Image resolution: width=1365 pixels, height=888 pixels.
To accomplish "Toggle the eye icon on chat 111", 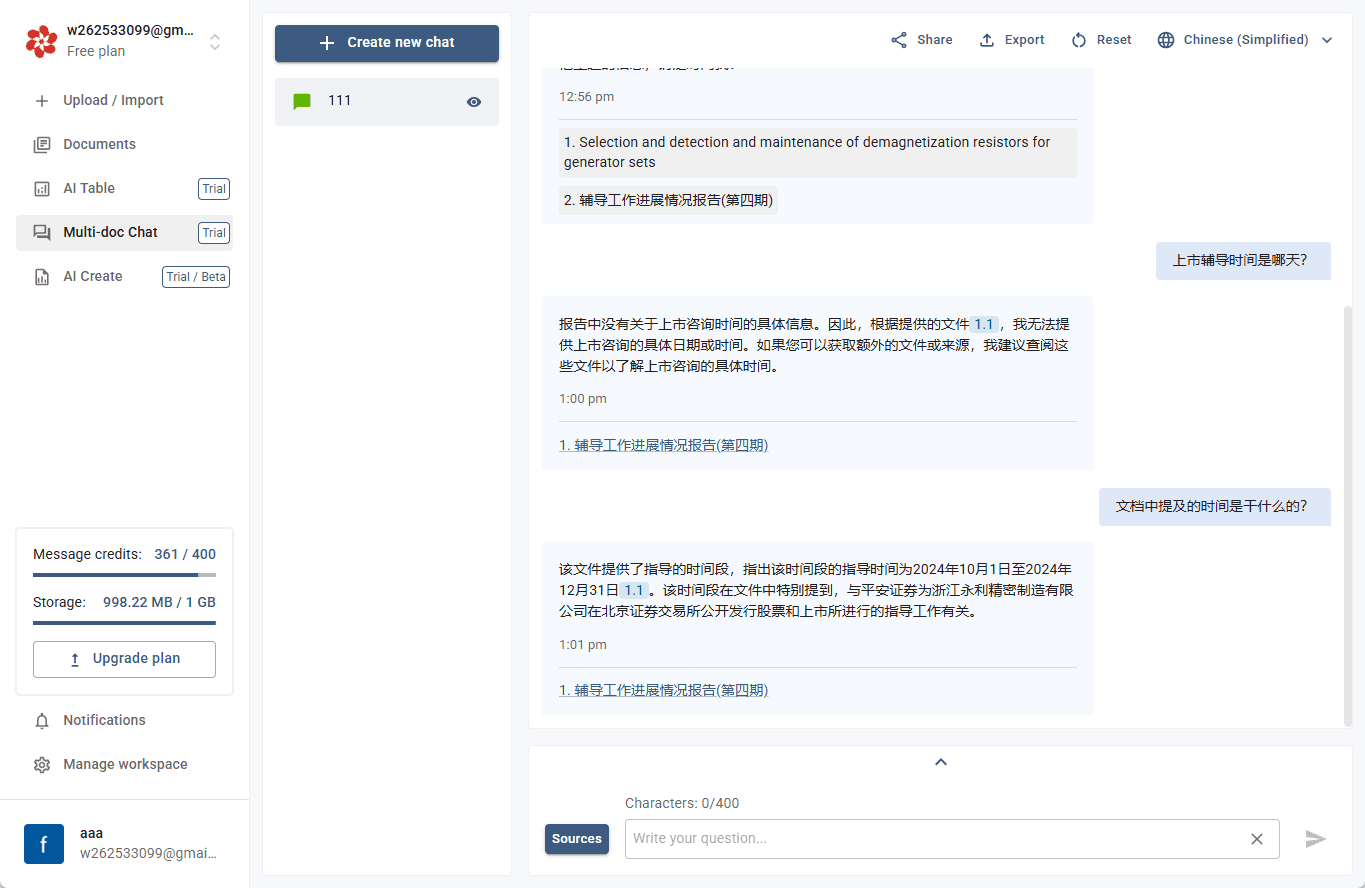I will click(x=474, y=102).
